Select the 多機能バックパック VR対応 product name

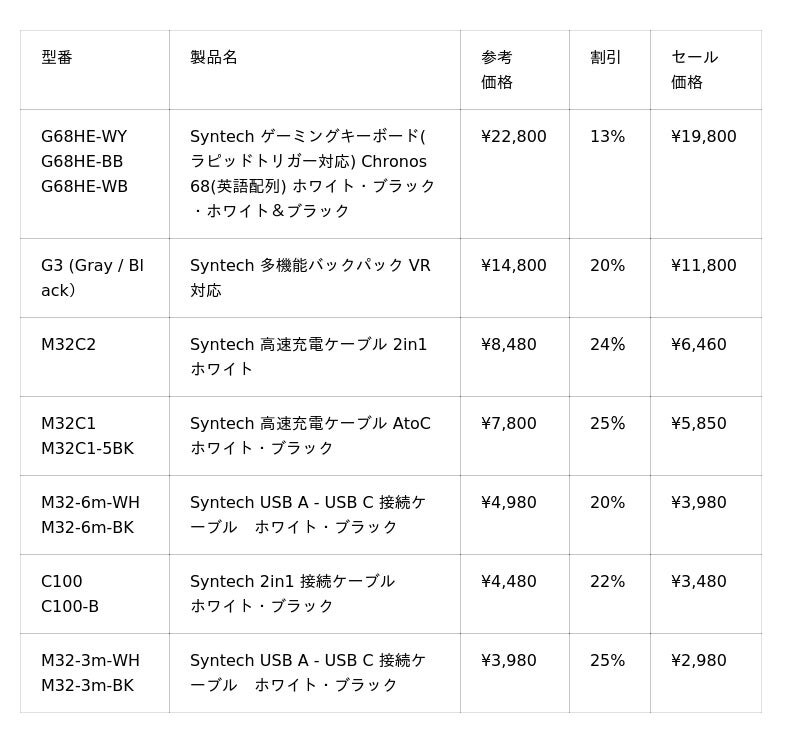coord(310,278)
